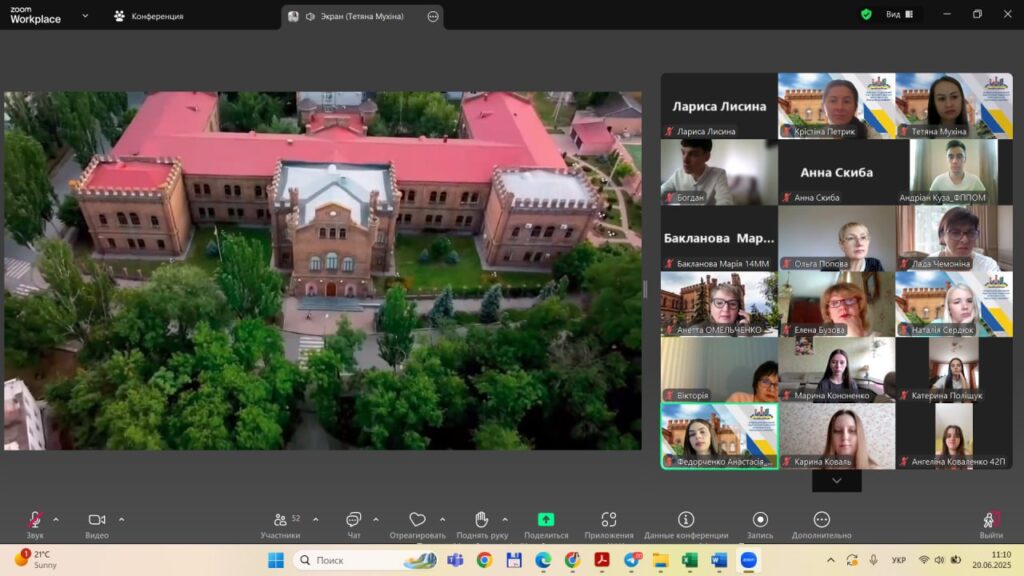The width and height of the screenshot is (1024, 576).
Task: Expand the Zoom Workplace dropdown chevron
Action: pos(85,16)
